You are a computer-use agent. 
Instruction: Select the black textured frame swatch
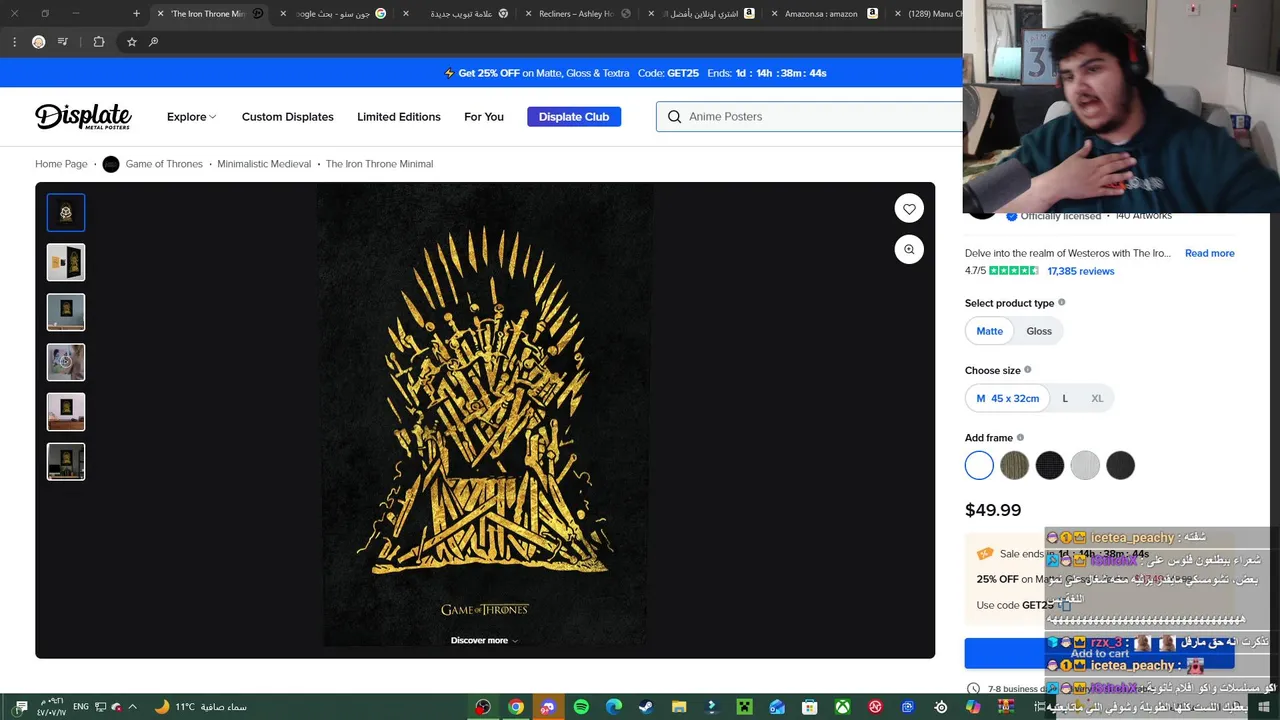tap(1049, 465)
